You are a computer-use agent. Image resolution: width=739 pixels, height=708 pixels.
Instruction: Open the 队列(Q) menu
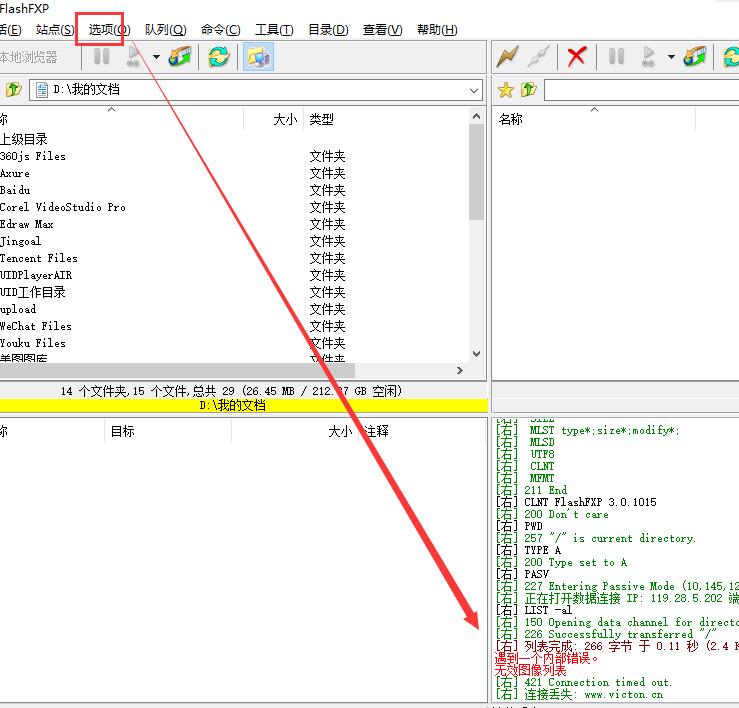[x=165, y=30]
